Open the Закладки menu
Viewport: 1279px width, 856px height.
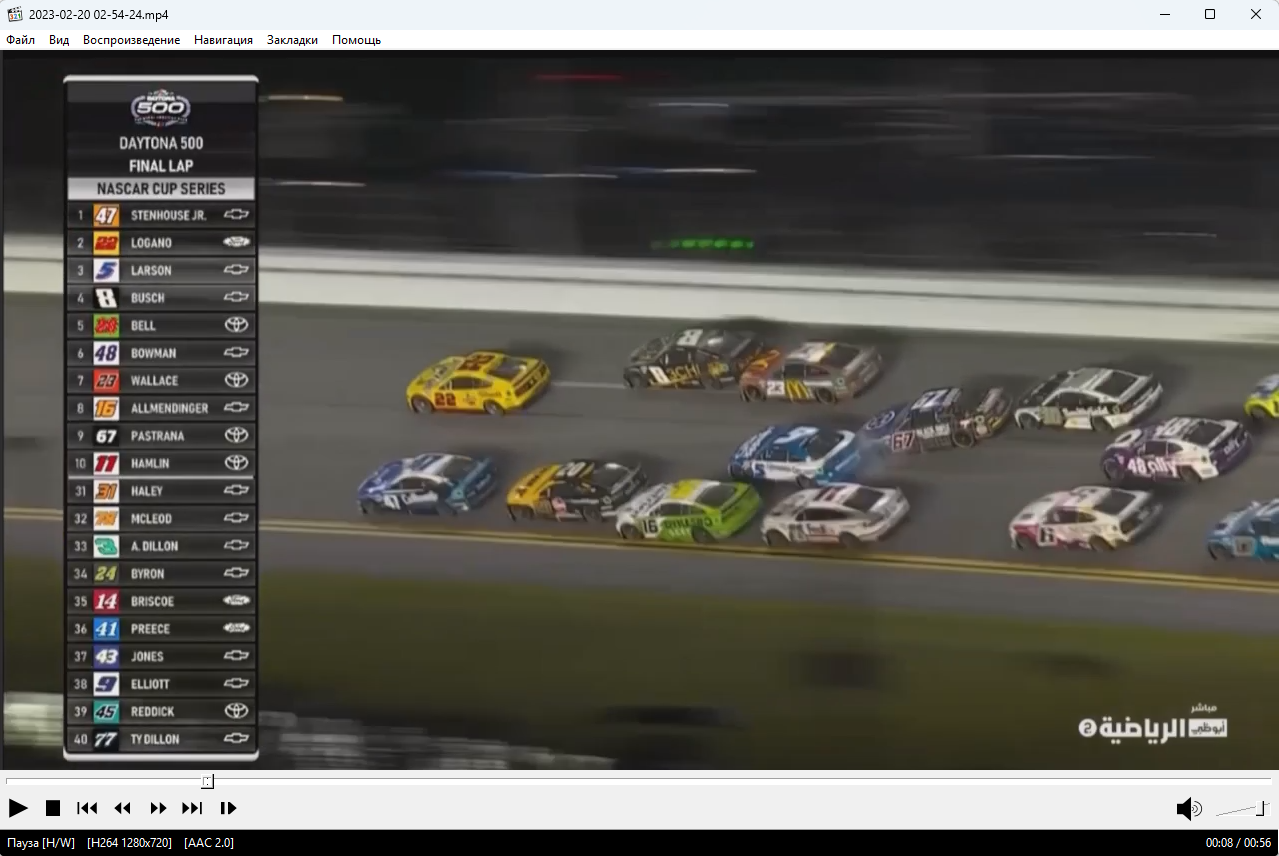click(292, 40)
